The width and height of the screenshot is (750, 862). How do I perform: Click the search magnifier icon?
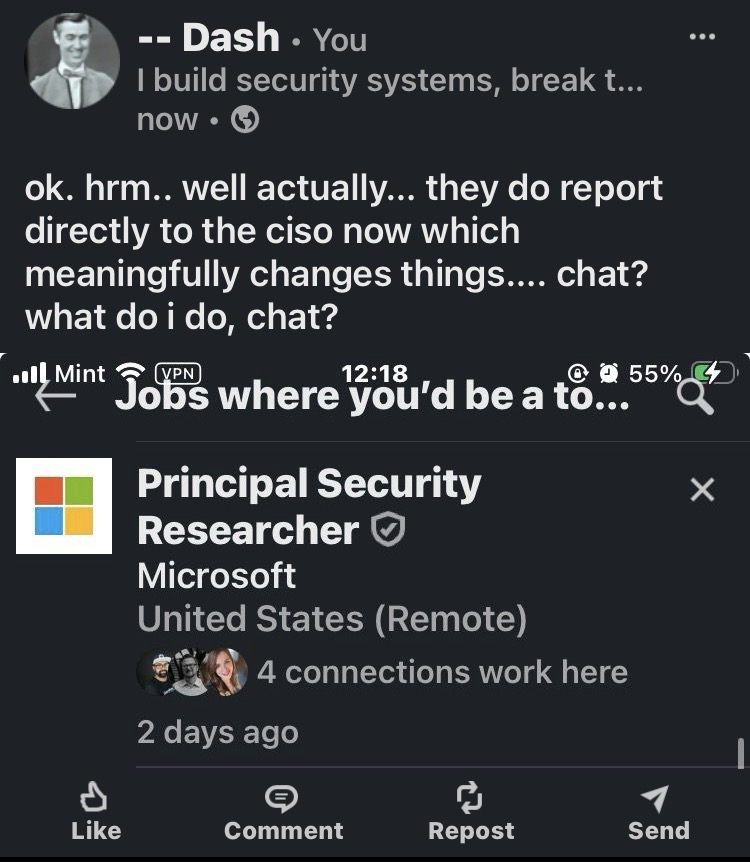click(695, 397)
